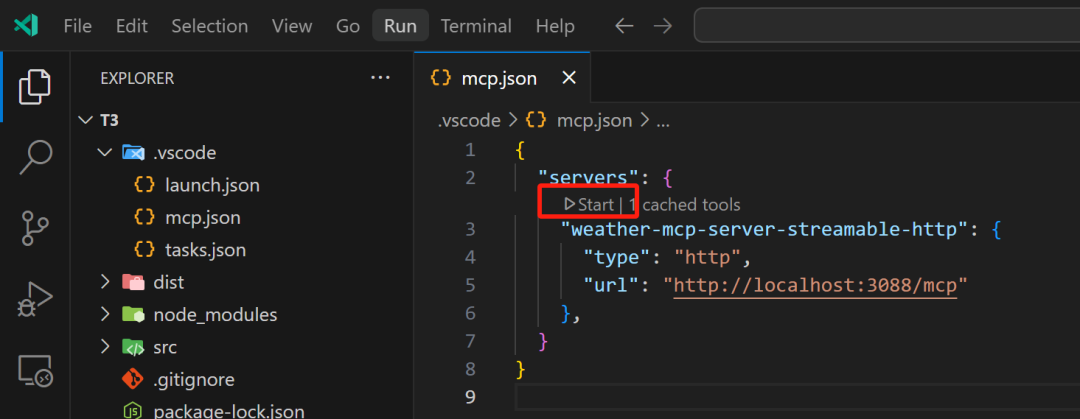Open the Run and Debug view
Viewport: 1080px width, 419px height.
click(x=34, y=300)
